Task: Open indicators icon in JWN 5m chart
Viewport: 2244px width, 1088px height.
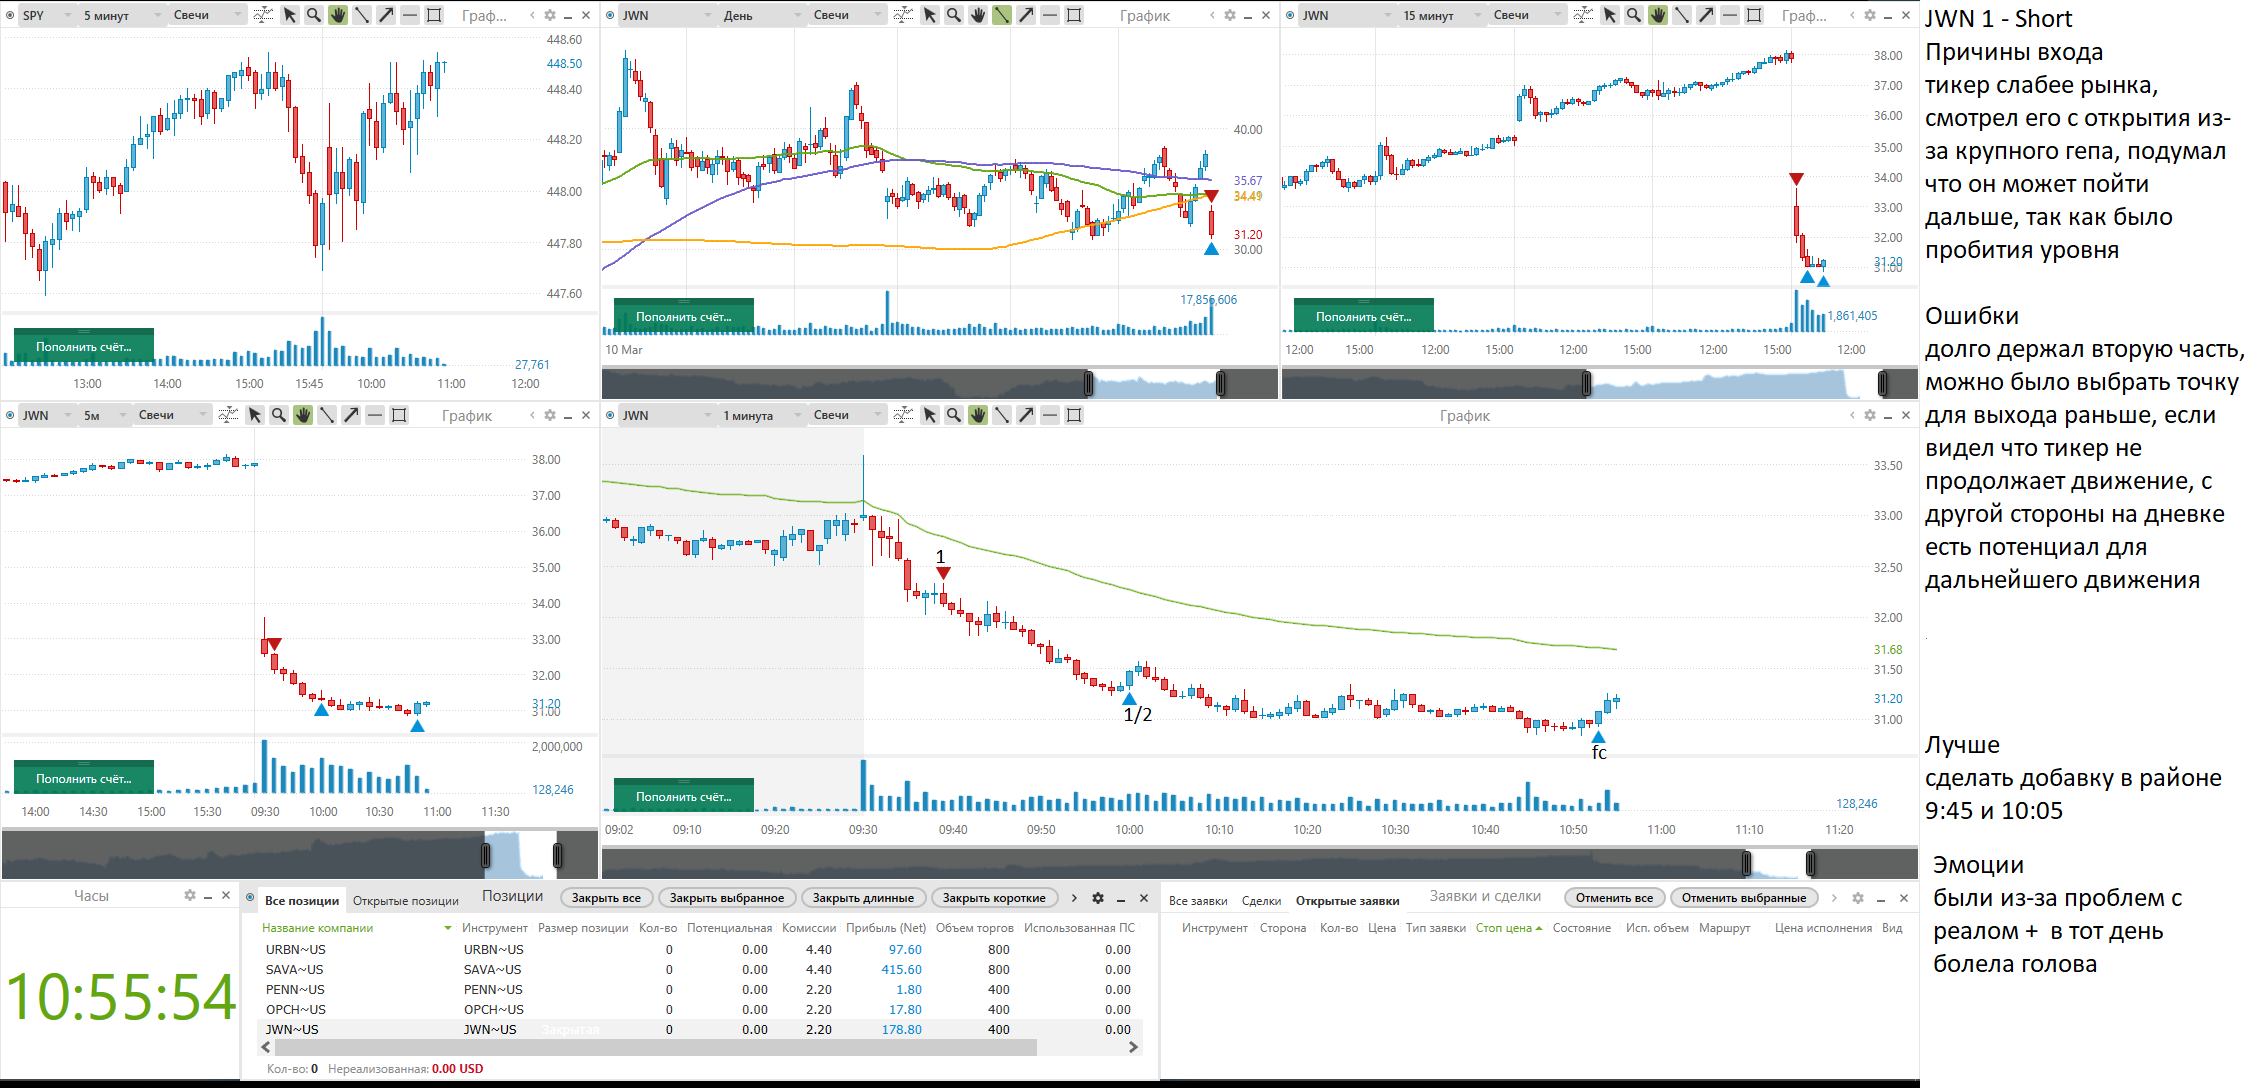Action: click(228, 415)
